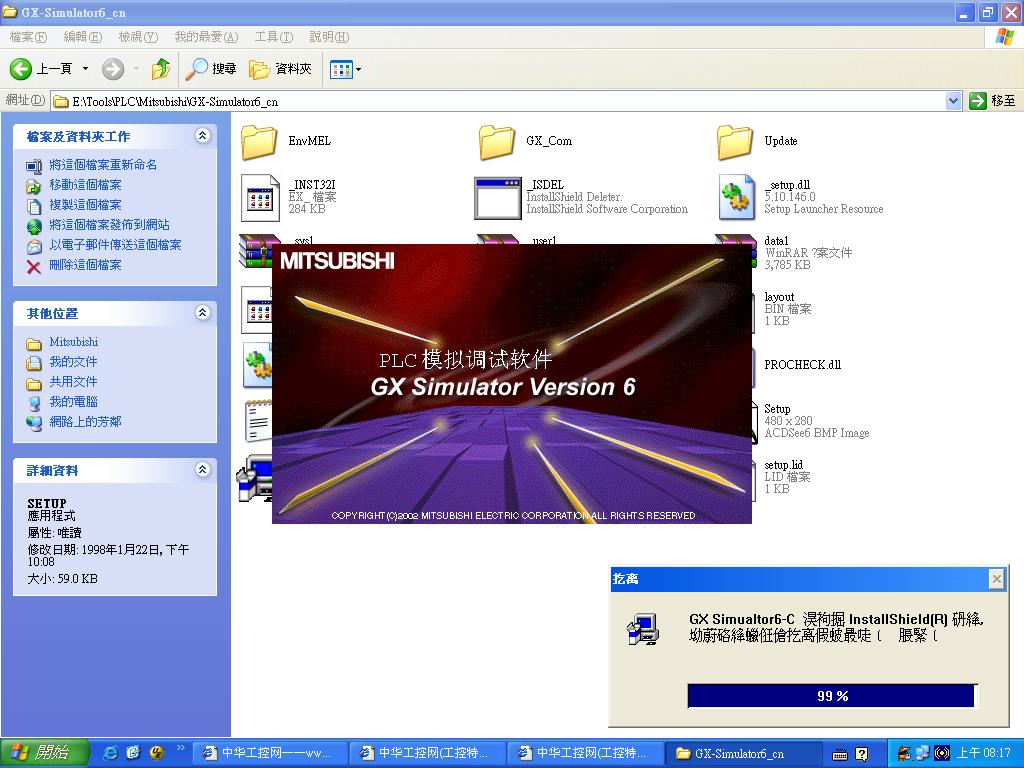Viewport: 1024px width, 768px height.
Task: Click the keyboard icon in the language bar
Action: tap(840, 754)
